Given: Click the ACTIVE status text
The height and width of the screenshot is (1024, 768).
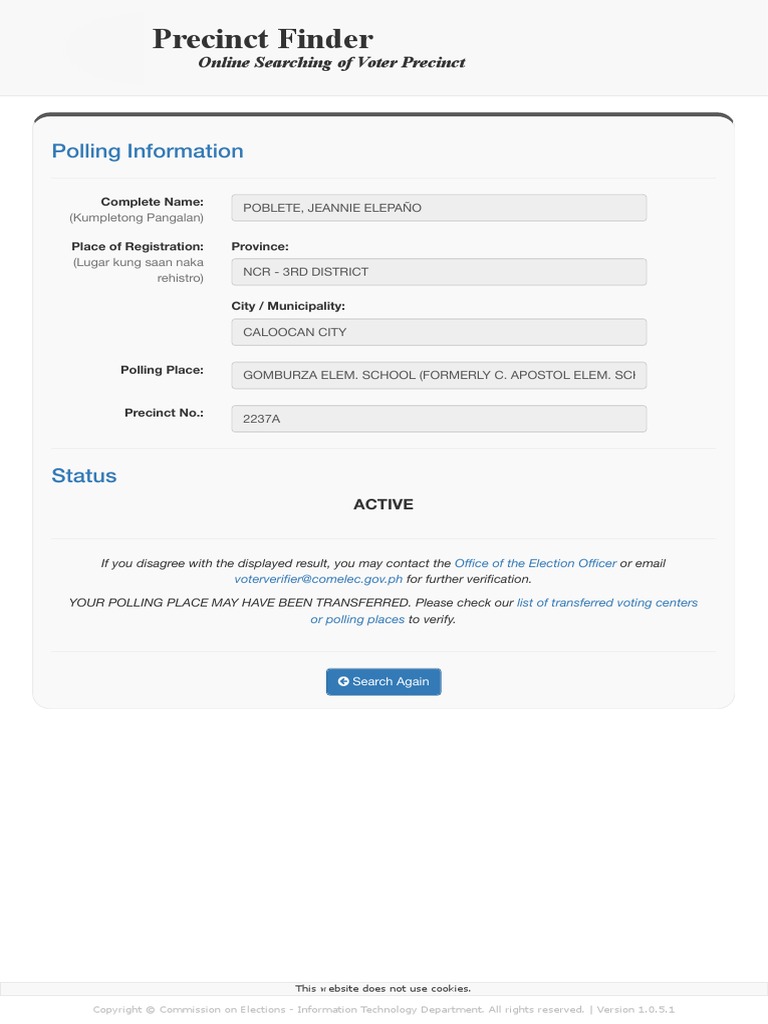Looking at the screenshot, I should (383, 505).
